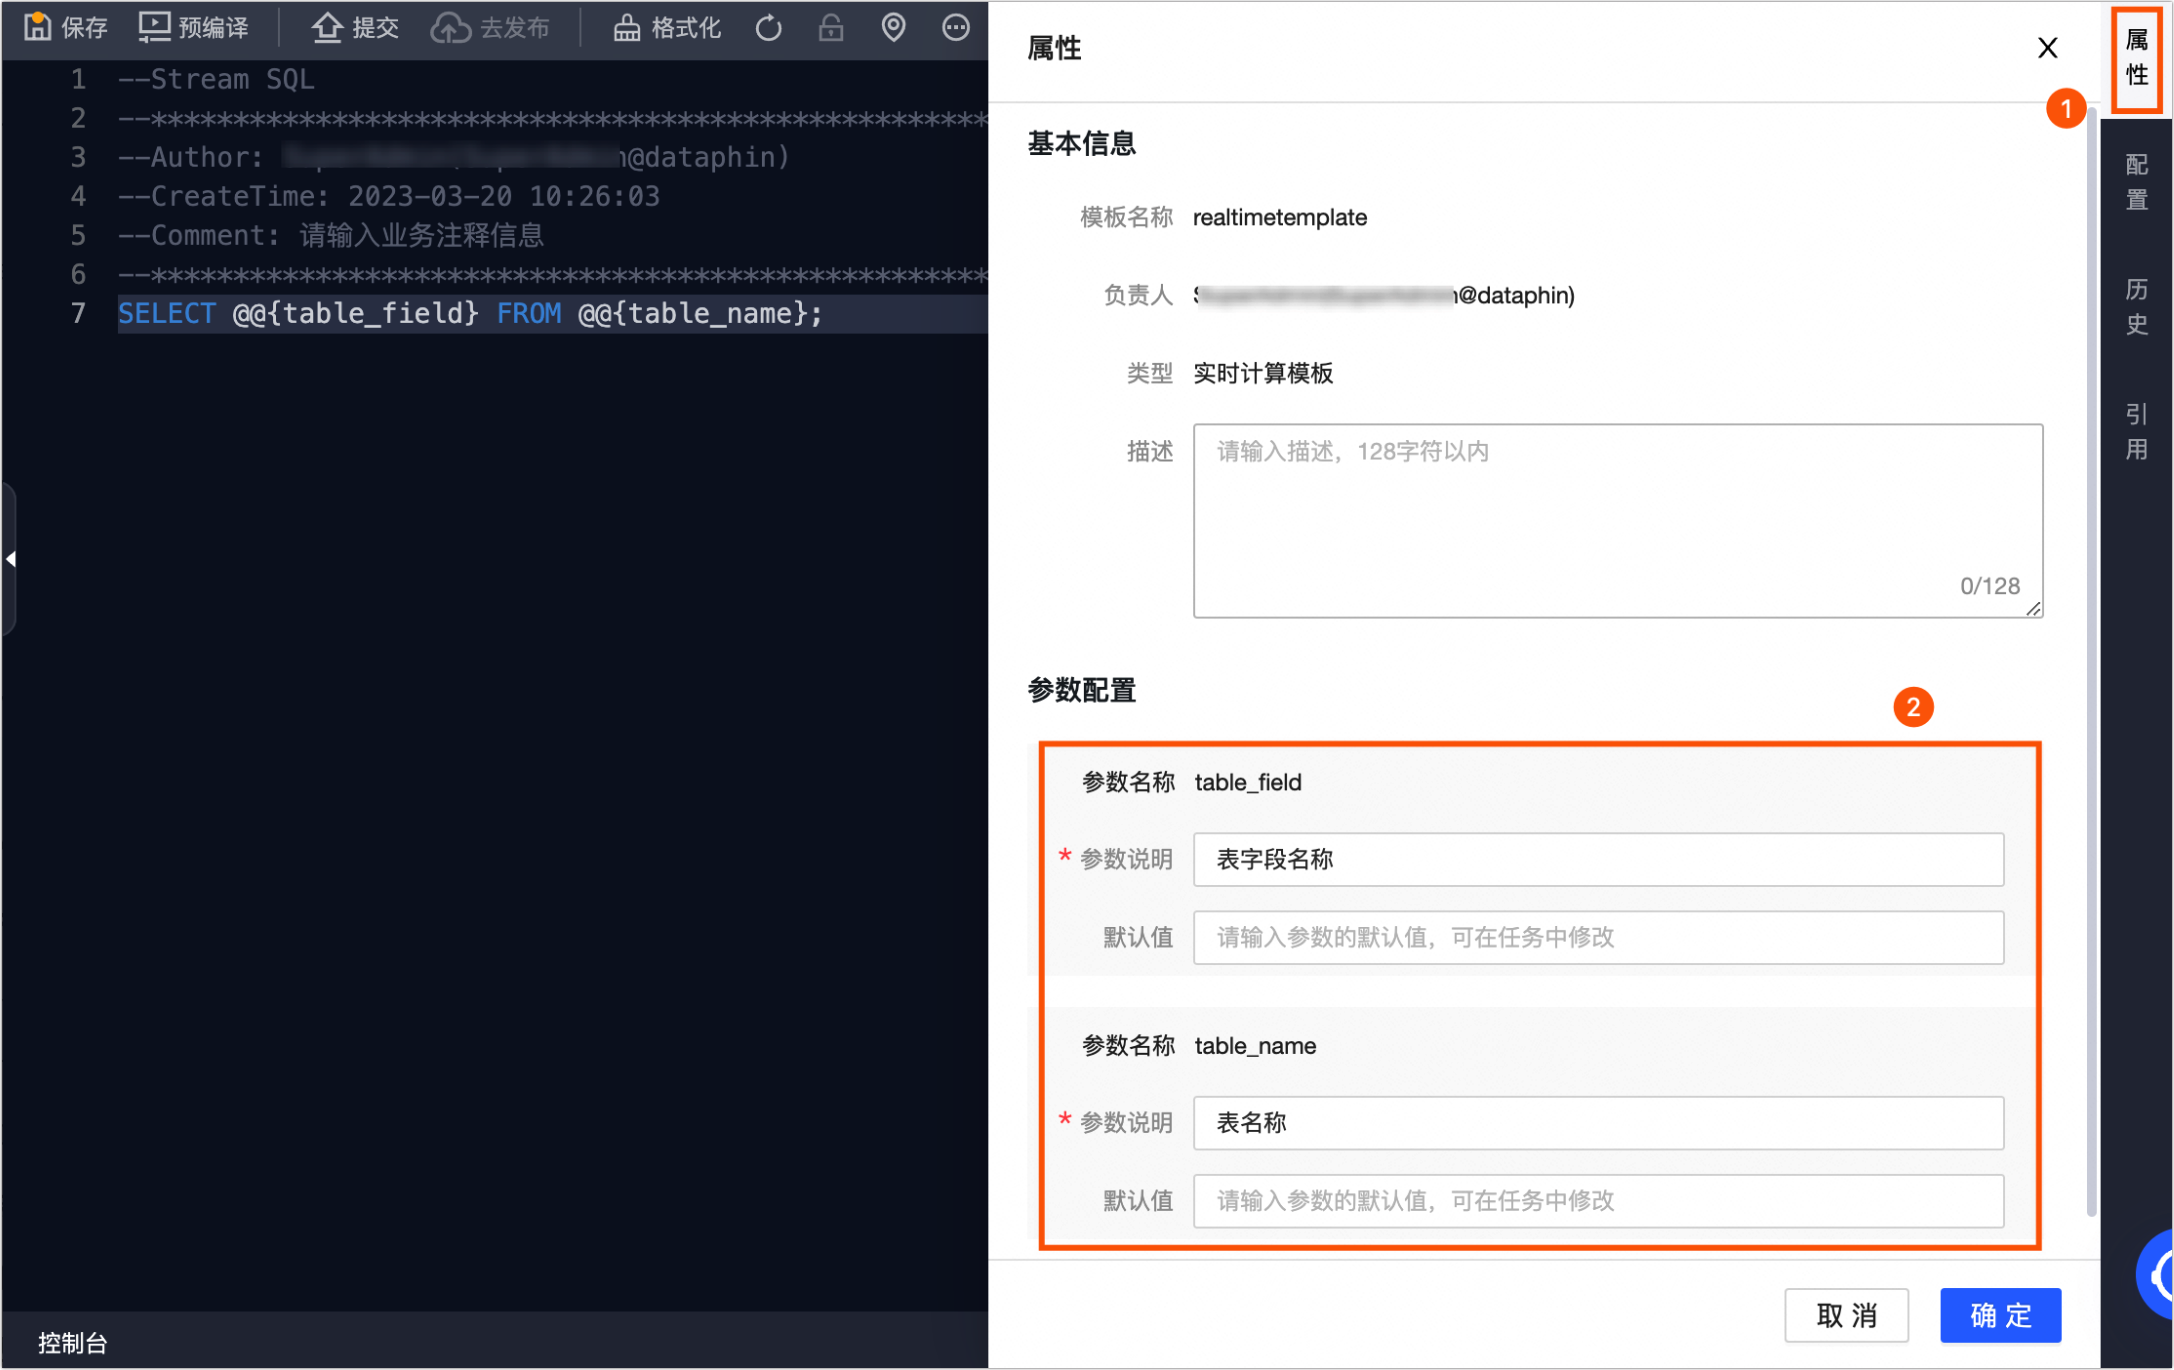The width and height of the screenshot is (2174, 1370).
Task: Click the table_field default value input
Action: click(1598, 937)
